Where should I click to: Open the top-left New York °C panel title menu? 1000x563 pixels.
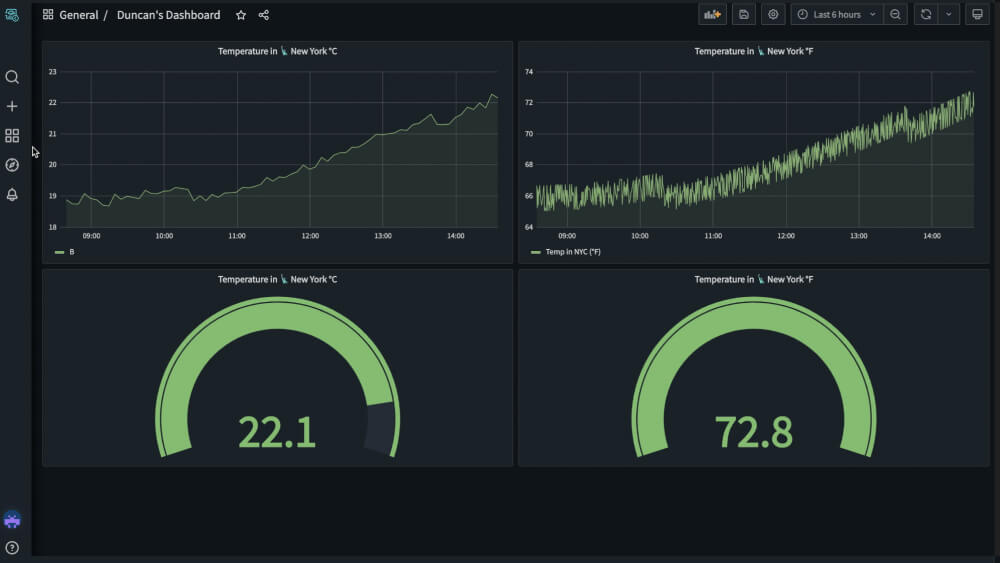point(277,51)
